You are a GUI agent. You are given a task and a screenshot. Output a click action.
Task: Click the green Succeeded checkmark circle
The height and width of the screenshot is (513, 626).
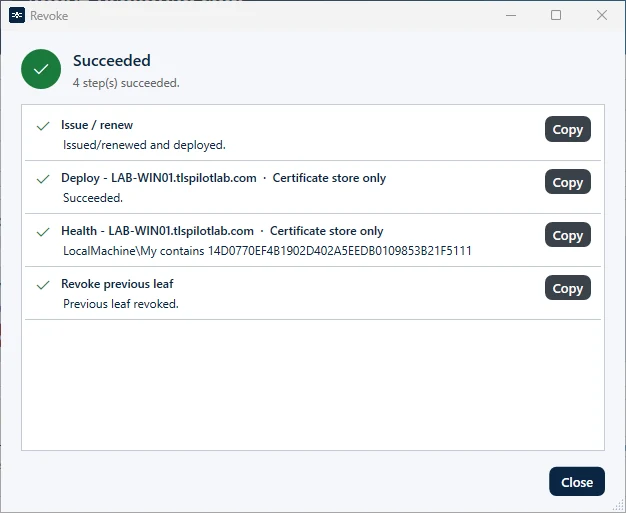click(41, 69)
